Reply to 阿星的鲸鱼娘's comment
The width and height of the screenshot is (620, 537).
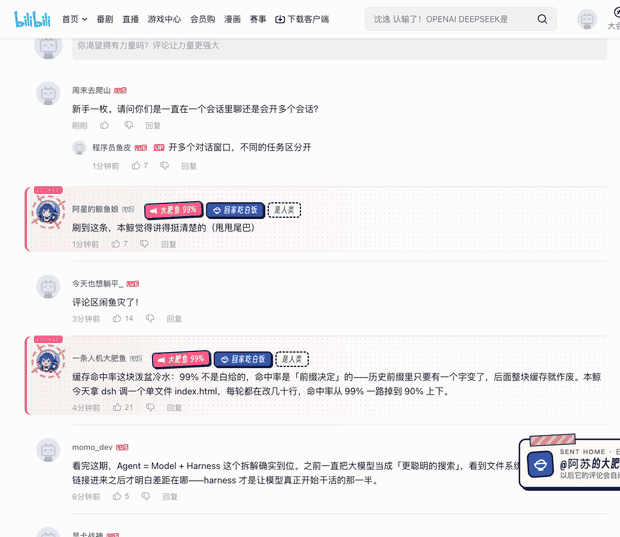click(168, 244)
